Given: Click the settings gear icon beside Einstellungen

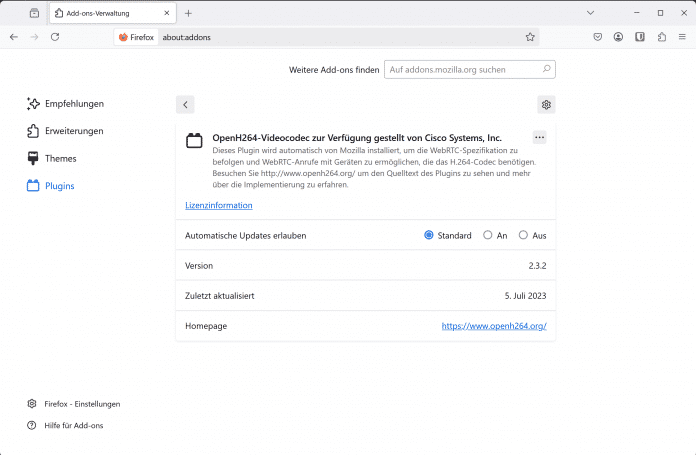Looking at the screenshot, I should pyautogui.click(x=32, y=404).
